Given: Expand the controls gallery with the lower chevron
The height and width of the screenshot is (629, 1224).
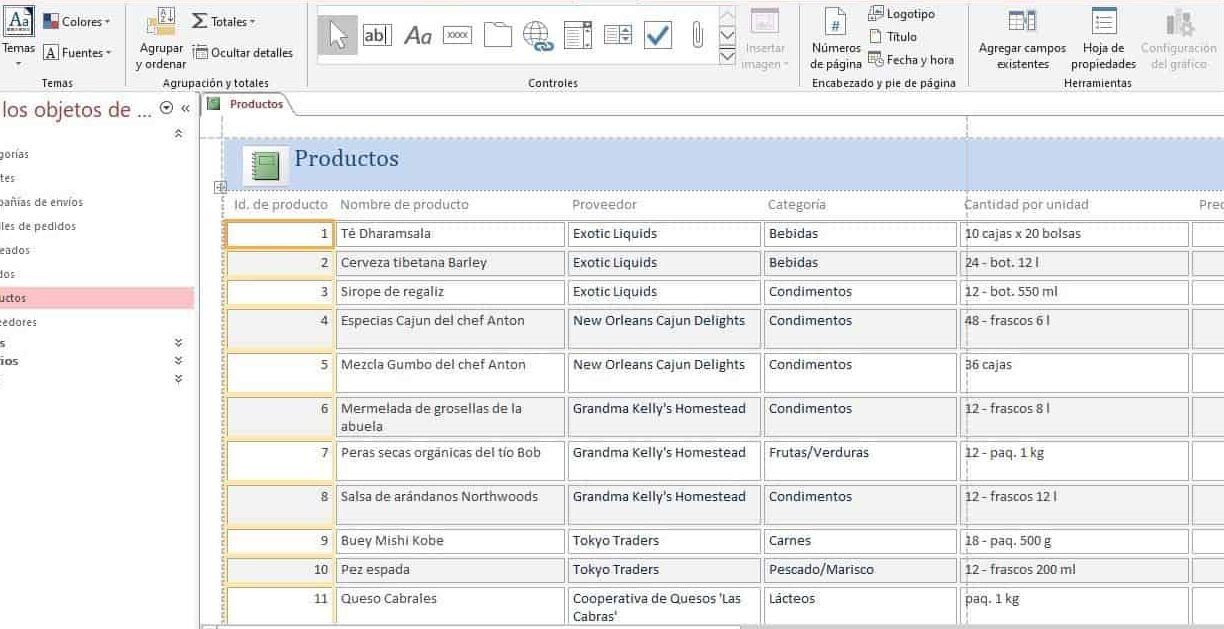Looking at the screenshot, I should point(727,57).
